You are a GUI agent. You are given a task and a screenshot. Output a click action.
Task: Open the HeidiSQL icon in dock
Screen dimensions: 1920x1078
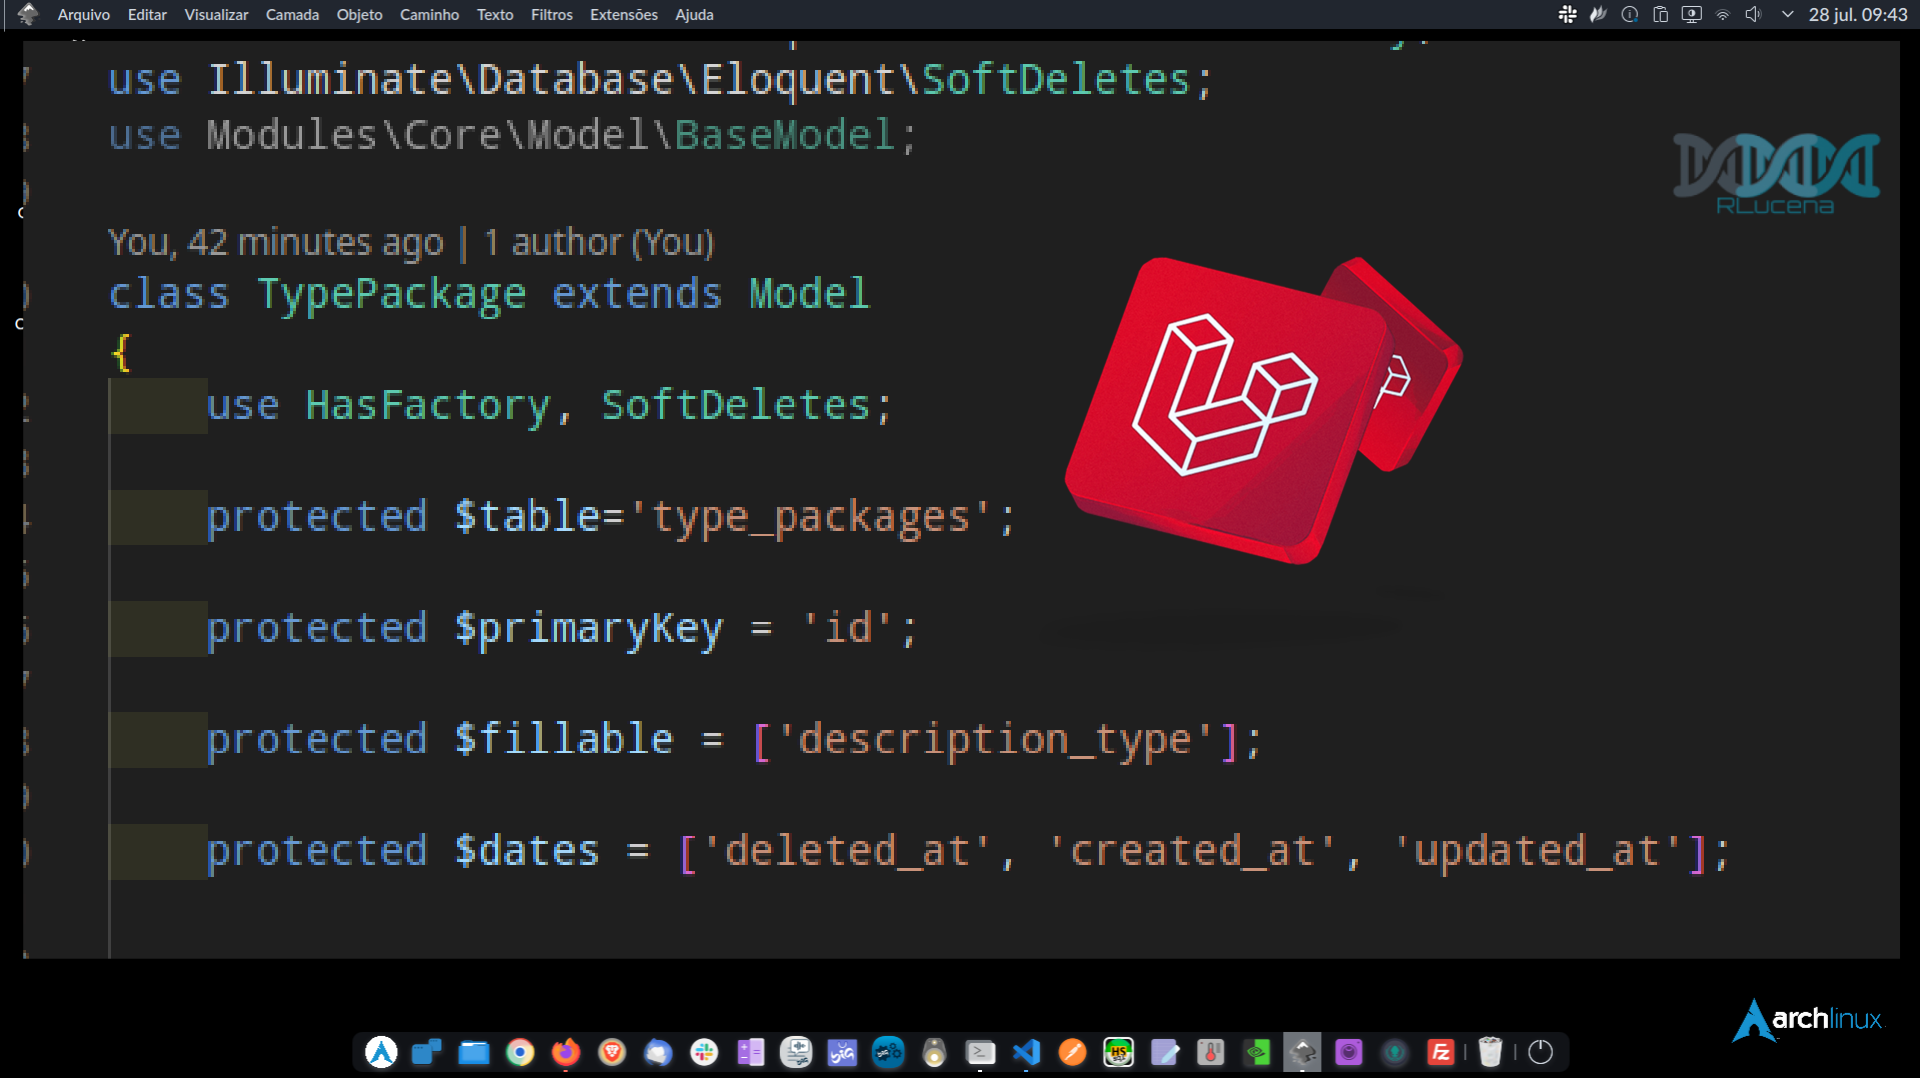tap(1118, 1052)
